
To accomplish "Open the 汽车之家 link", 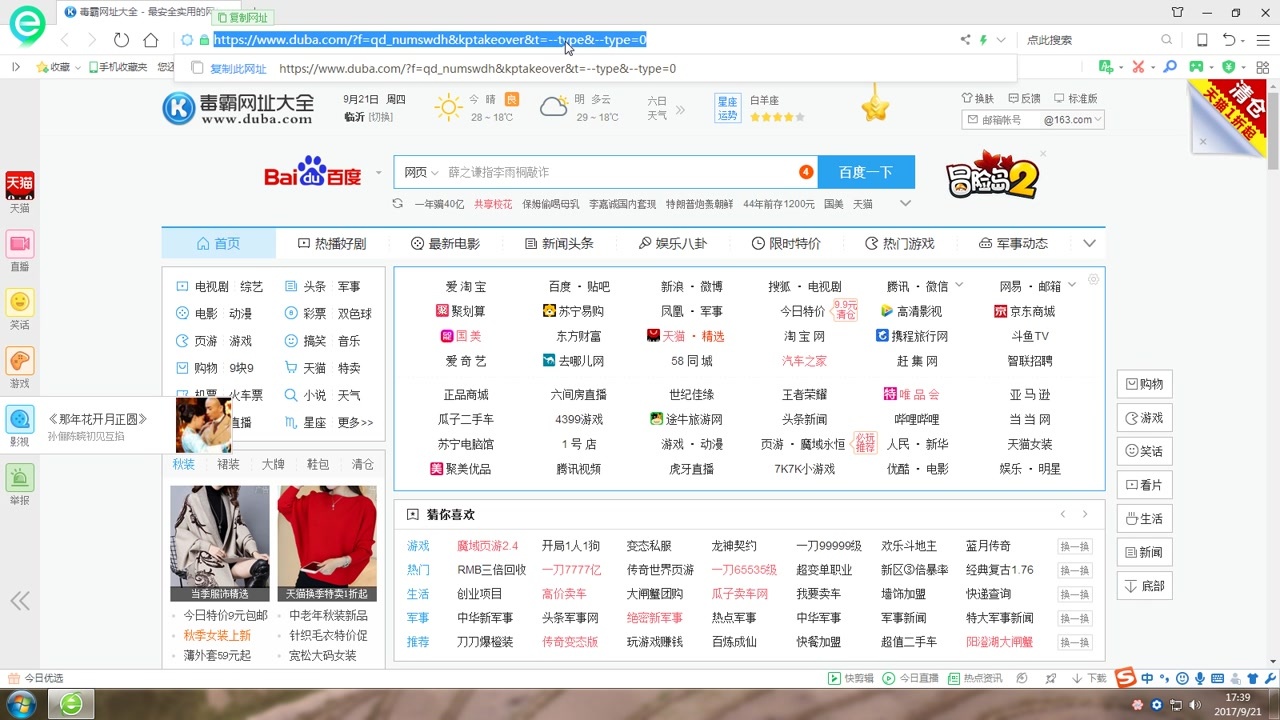I will pyautogui.click(x=804, y=361).
